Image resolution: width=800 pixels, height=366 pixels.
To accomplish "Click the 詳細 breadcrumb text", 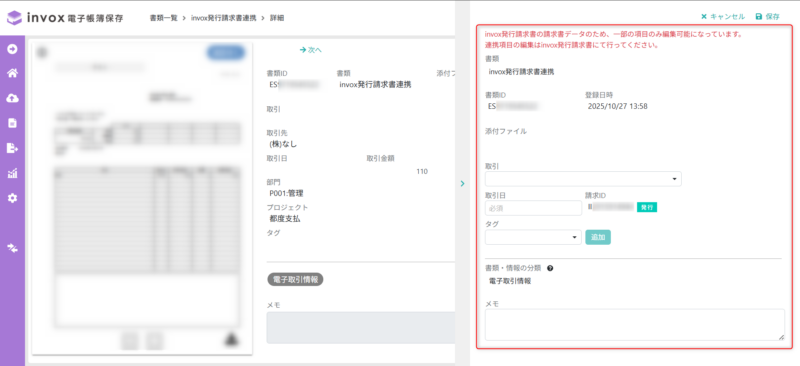I will 277,18.
